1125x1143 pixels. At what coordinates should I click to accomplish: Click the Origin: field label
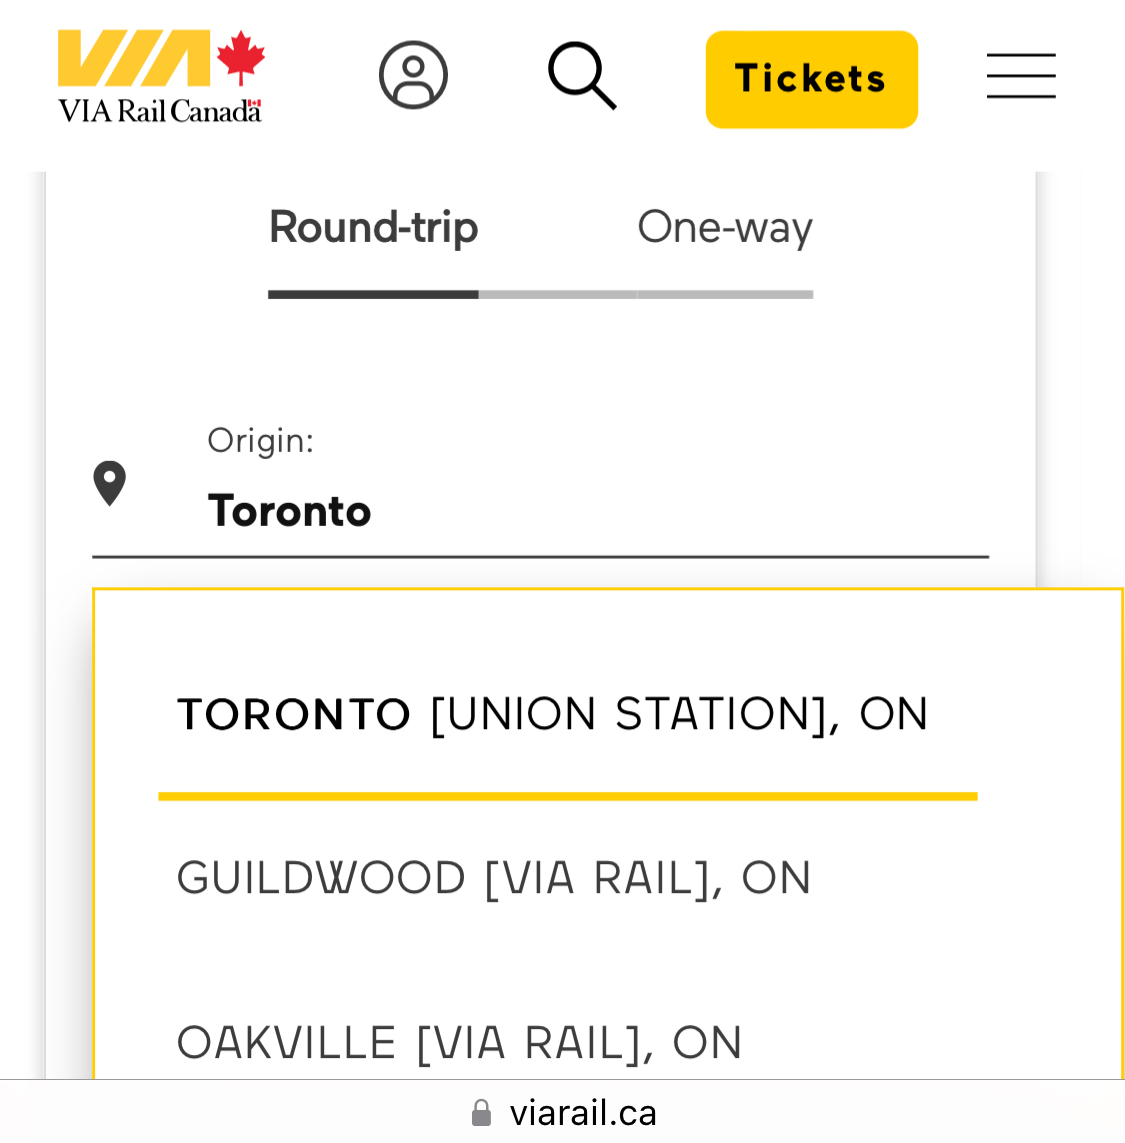tap(260, 440)
